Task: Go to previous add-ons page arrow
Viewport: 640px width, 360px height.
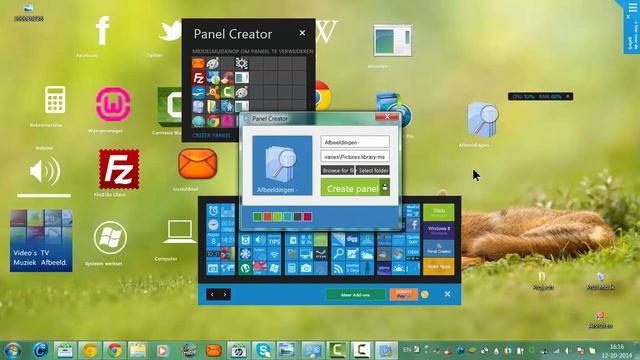Action: coord(212,294)
